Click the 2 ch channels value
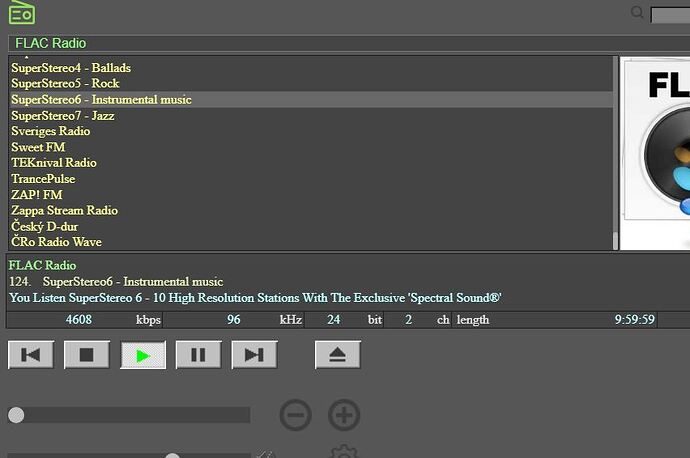Viewport: 690px width, 458px height. pos(408,319)
